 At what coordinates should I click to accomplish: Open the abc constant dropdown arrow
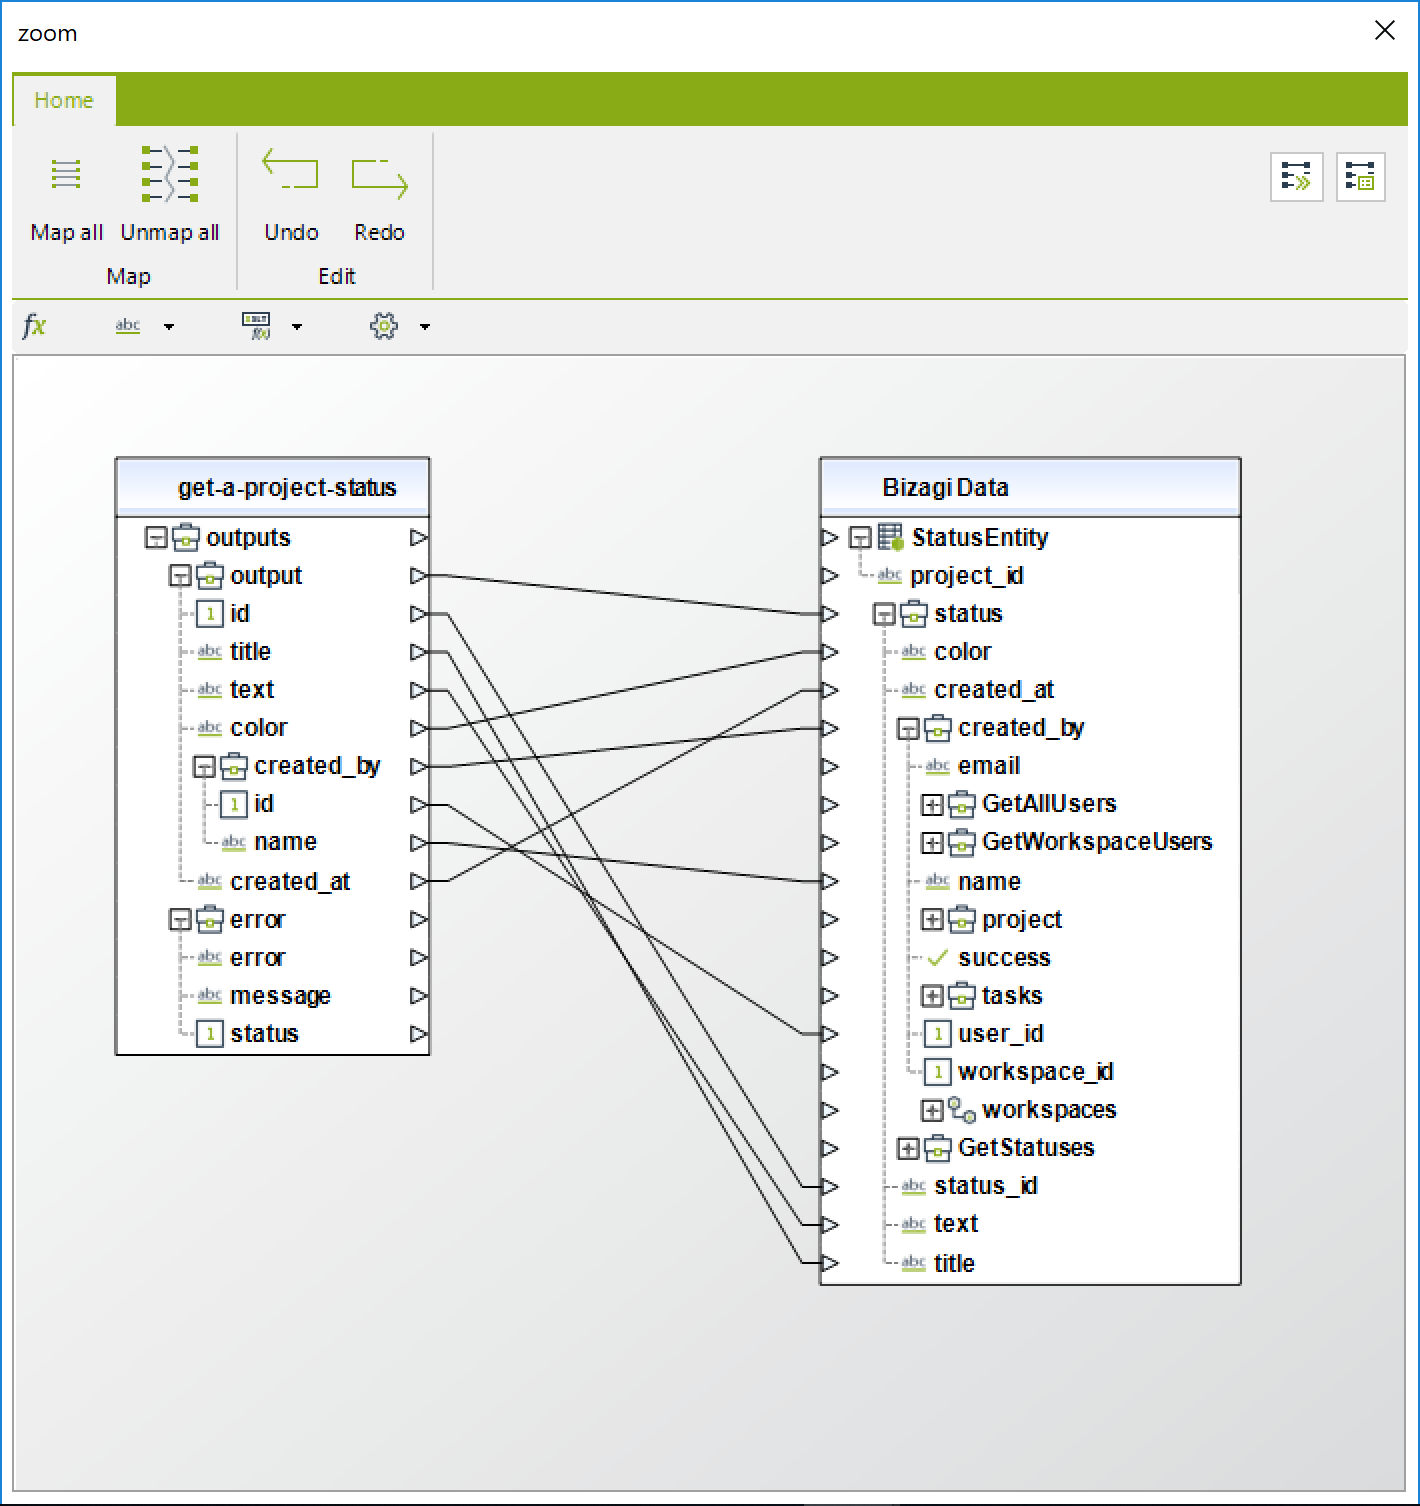pyautogui.click(x=169, y=327)
